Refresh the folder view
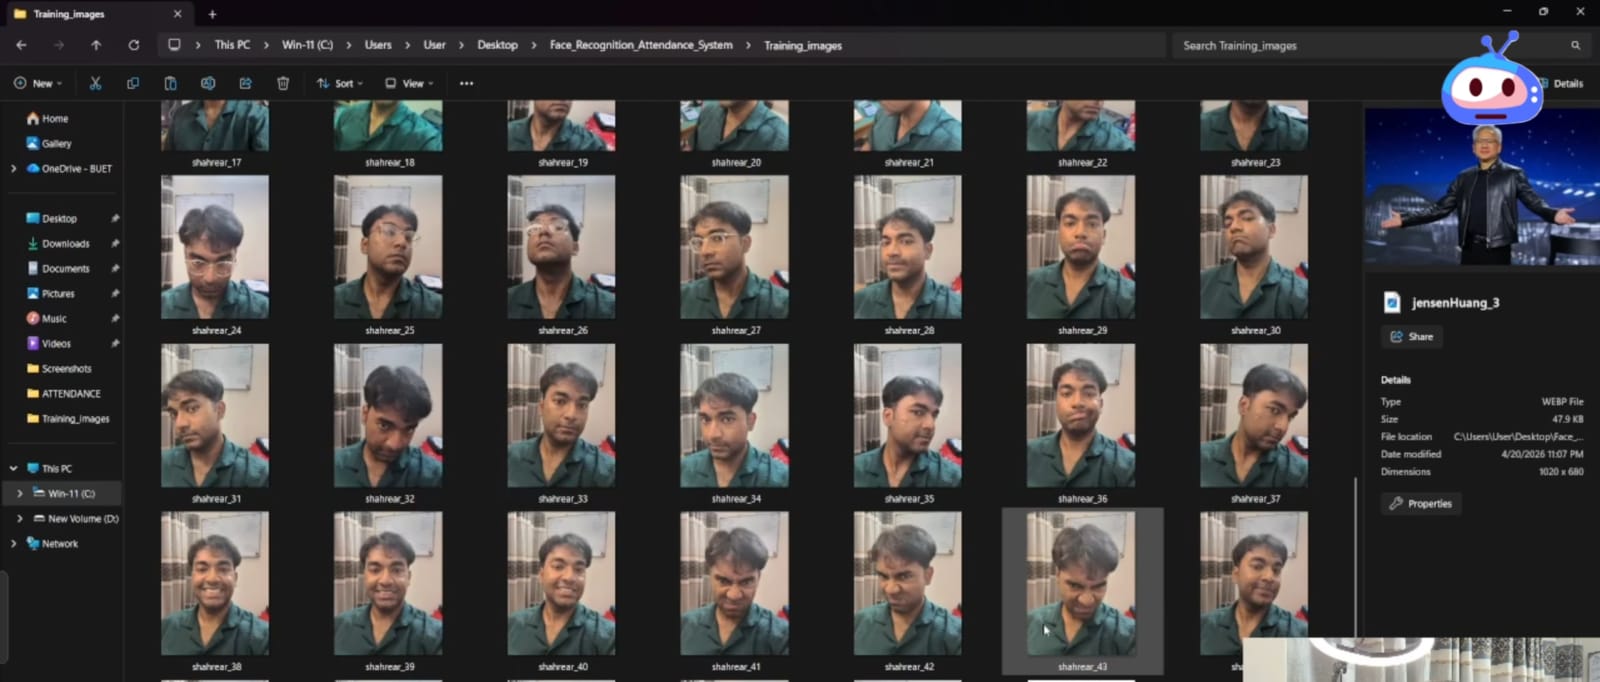1600x682 pixels. coord(133,45)
